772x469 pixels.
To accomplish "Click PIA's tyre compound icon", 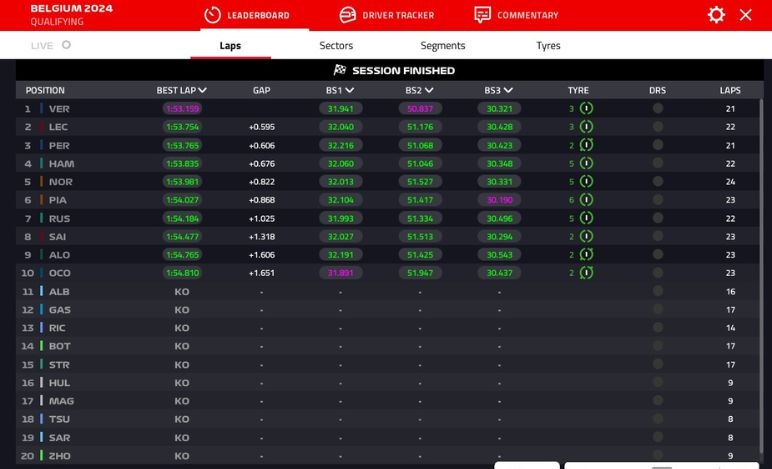I will 586,200.
